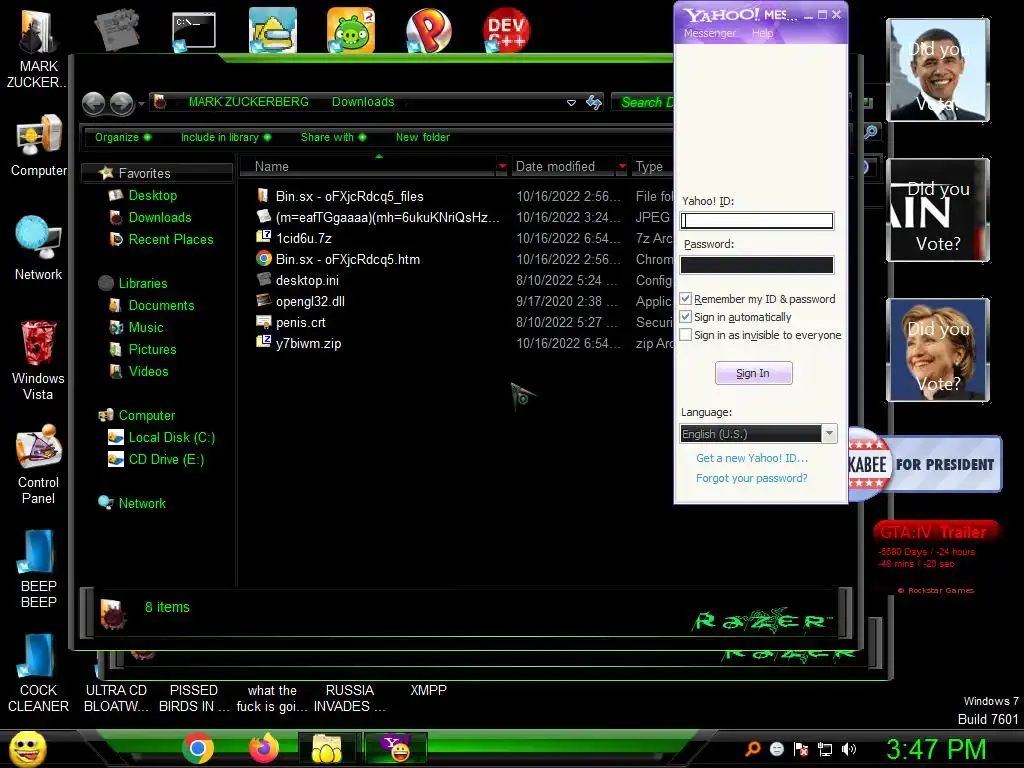Open the Language English (U.S.) dropdown
The width and height of the screenshot is (1024, 768).
(x=758, y=434)
